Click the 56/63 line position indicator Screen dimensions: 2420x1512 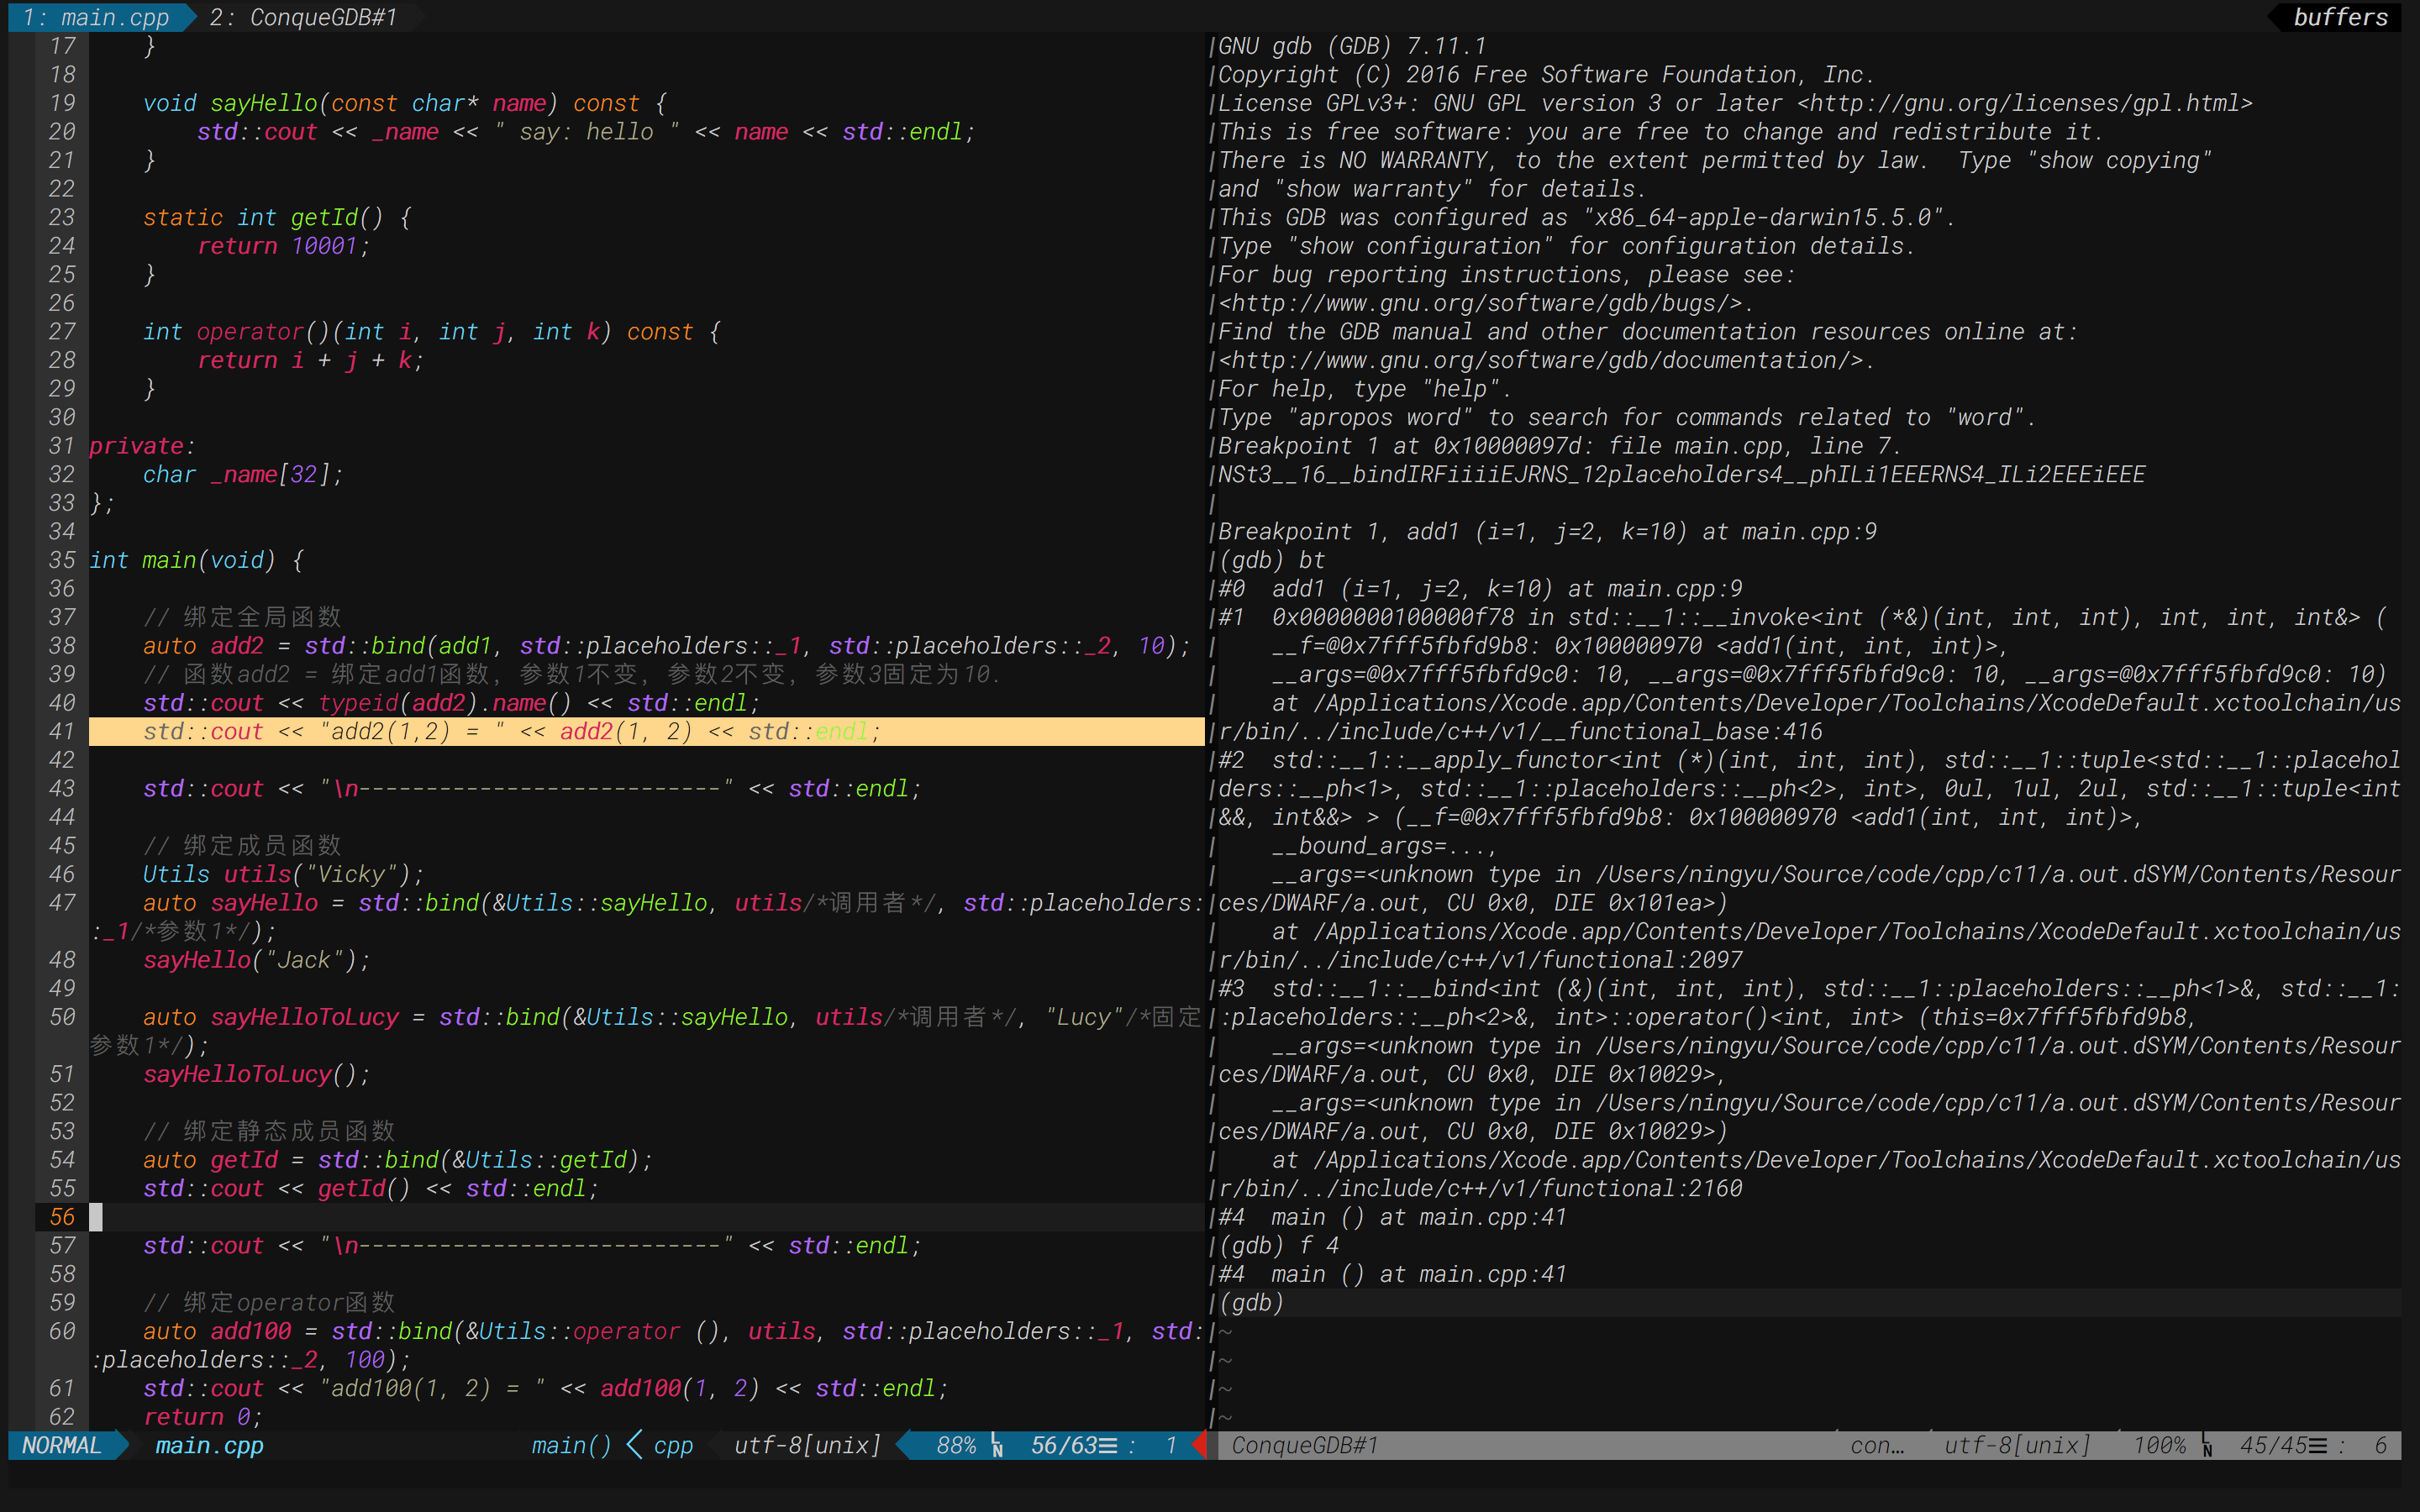tap(1064, 1445)
